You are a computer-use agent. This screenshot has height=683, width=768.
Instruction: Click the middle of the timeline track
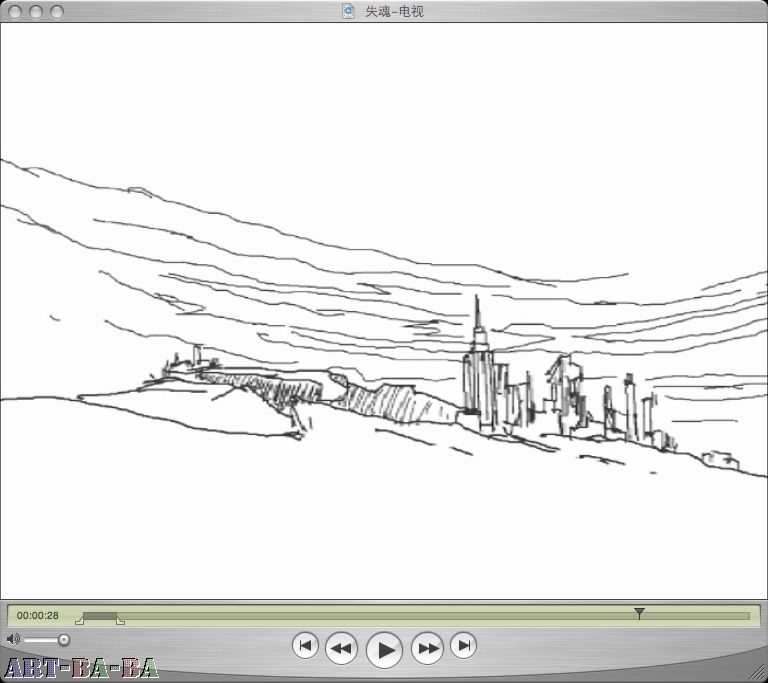416,615
